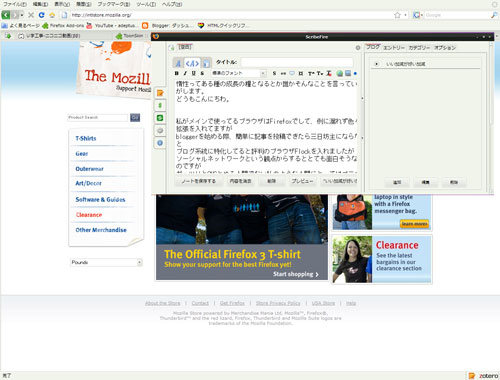This screenshot has width=500, height=380.
Task: Apply italic formatting in ScribeFire toolbar
Action: 185,73
